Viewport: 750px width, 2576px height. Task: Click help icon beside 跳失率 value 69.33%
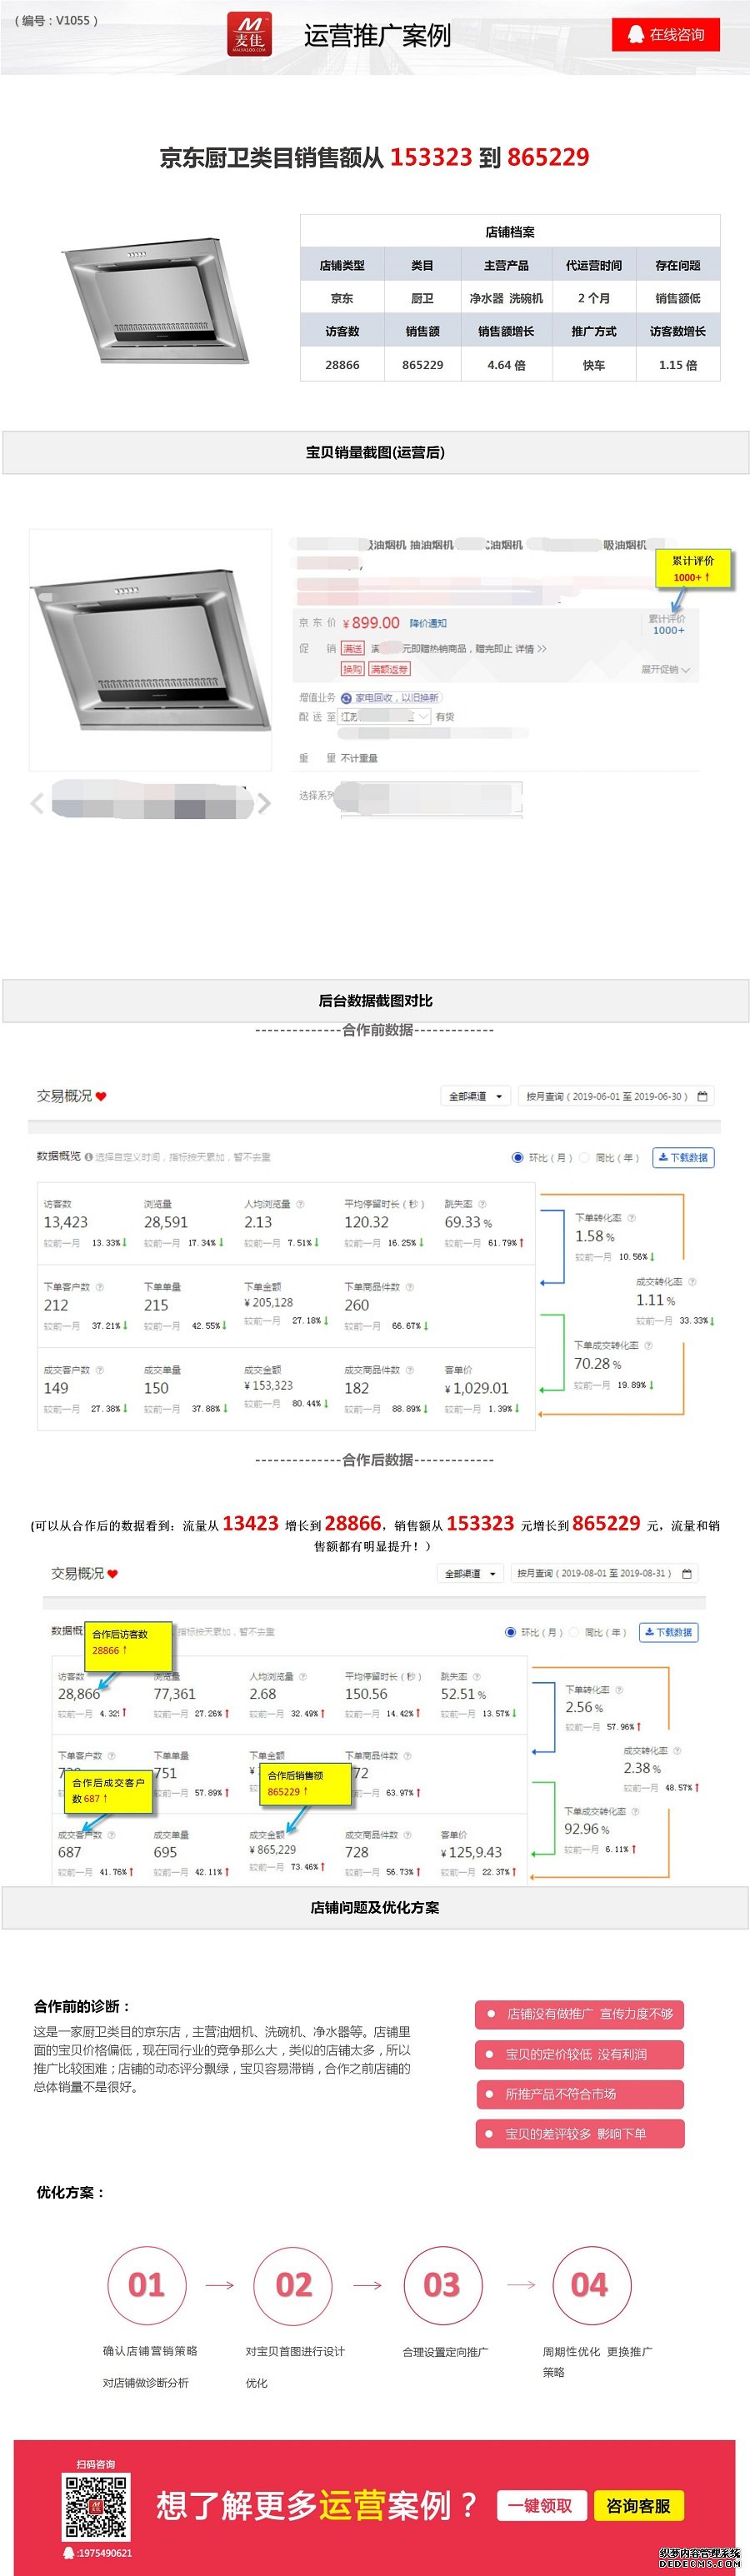coord(482,1204)
